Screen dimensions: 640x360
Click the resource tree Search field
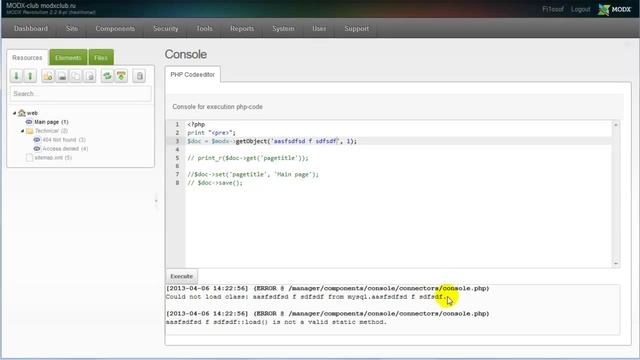[80, 94]
